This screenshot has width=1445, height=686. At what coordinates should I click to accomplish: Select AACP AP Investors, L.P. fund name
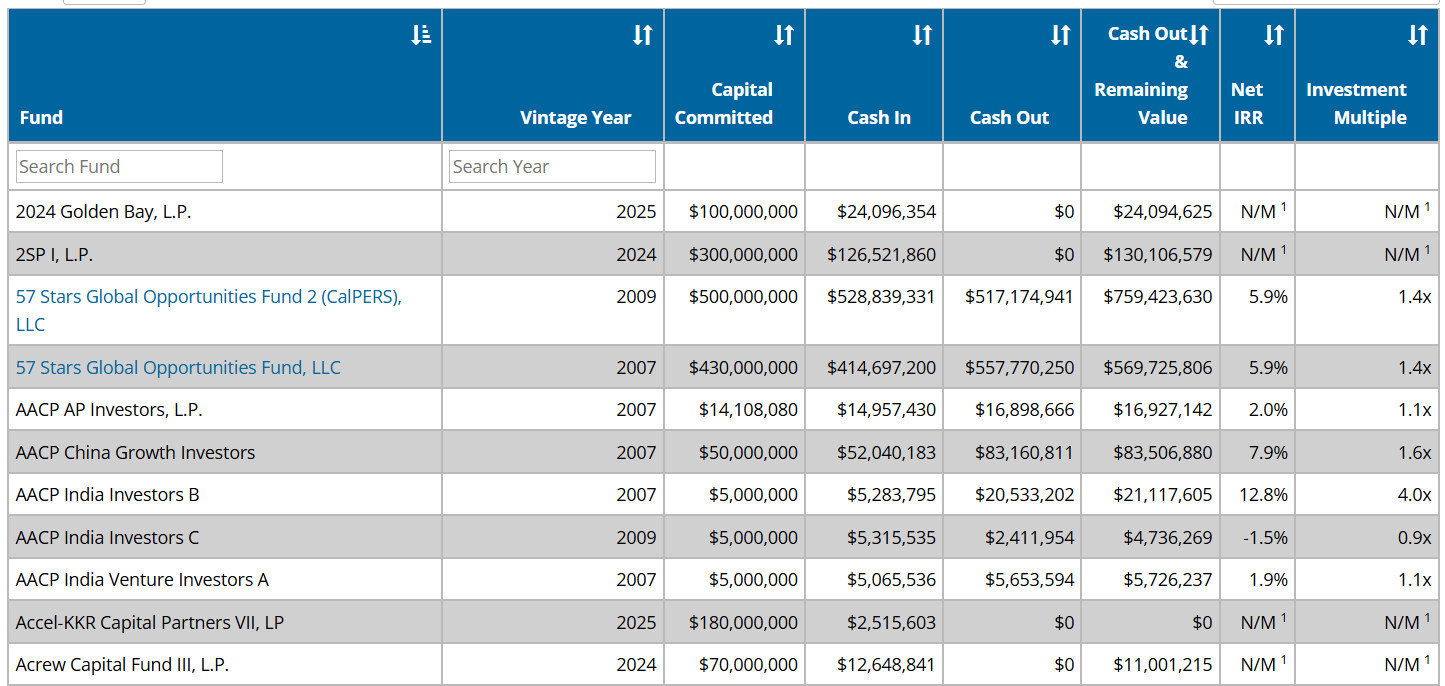pos(109,409)
